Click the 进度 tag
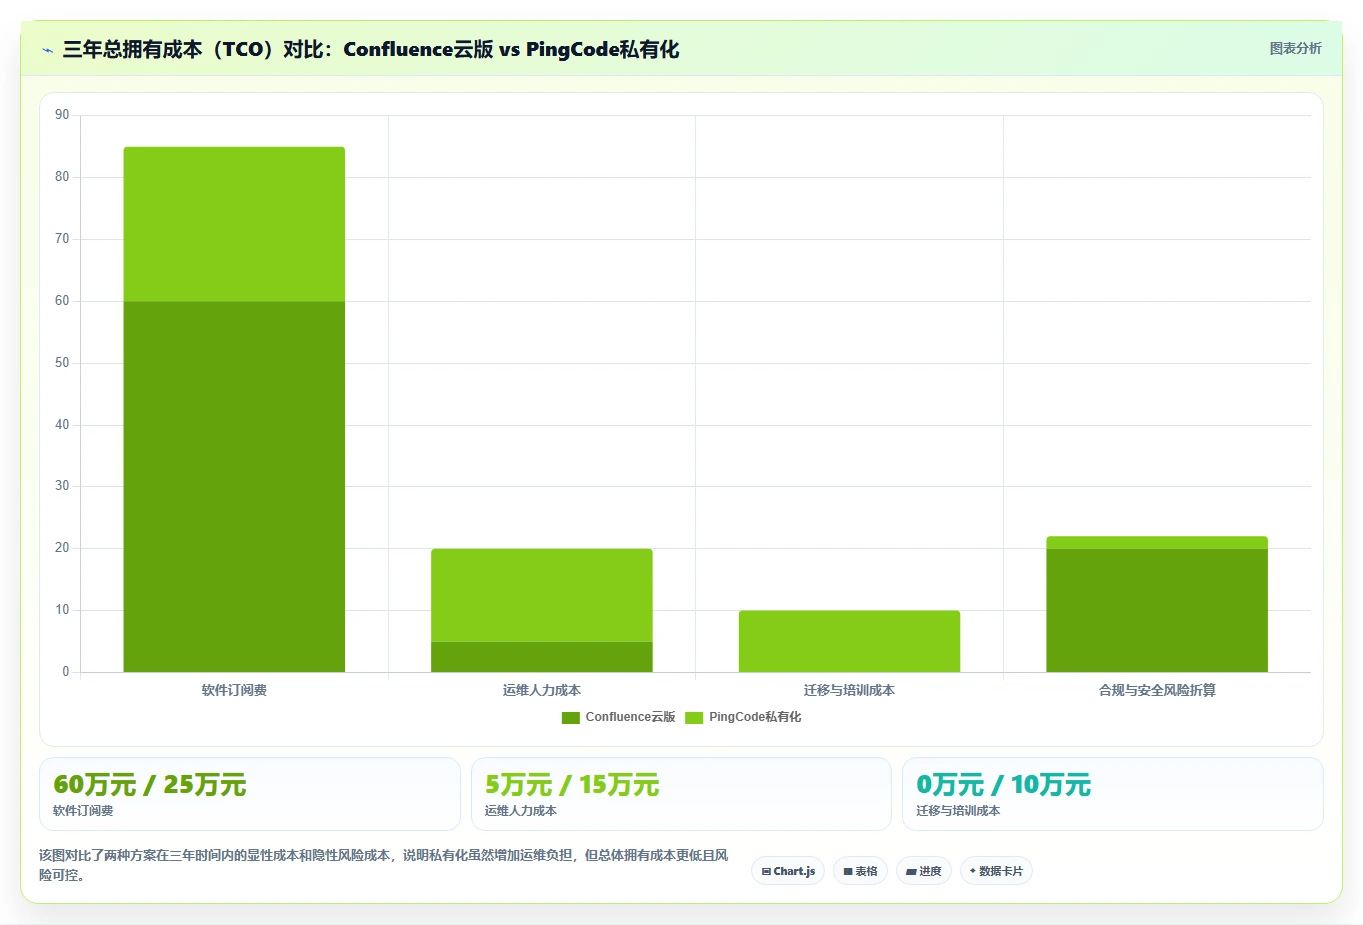 coord(924,871)
